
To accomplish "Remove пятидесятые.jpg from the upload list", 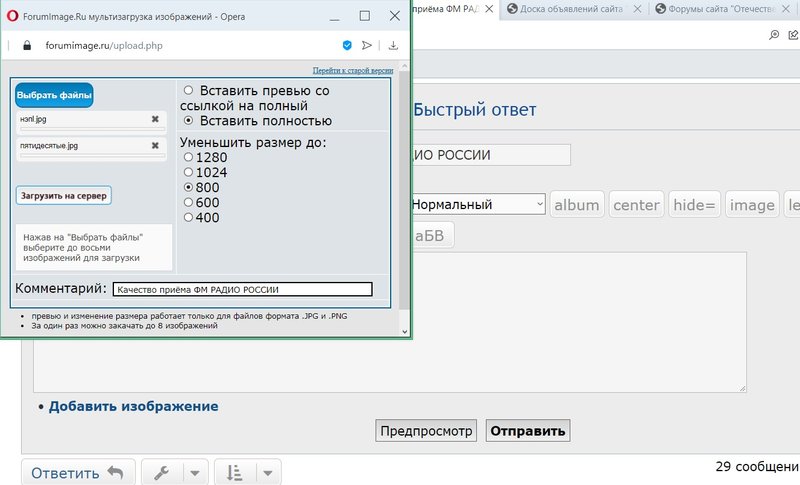I will point(155,146).
